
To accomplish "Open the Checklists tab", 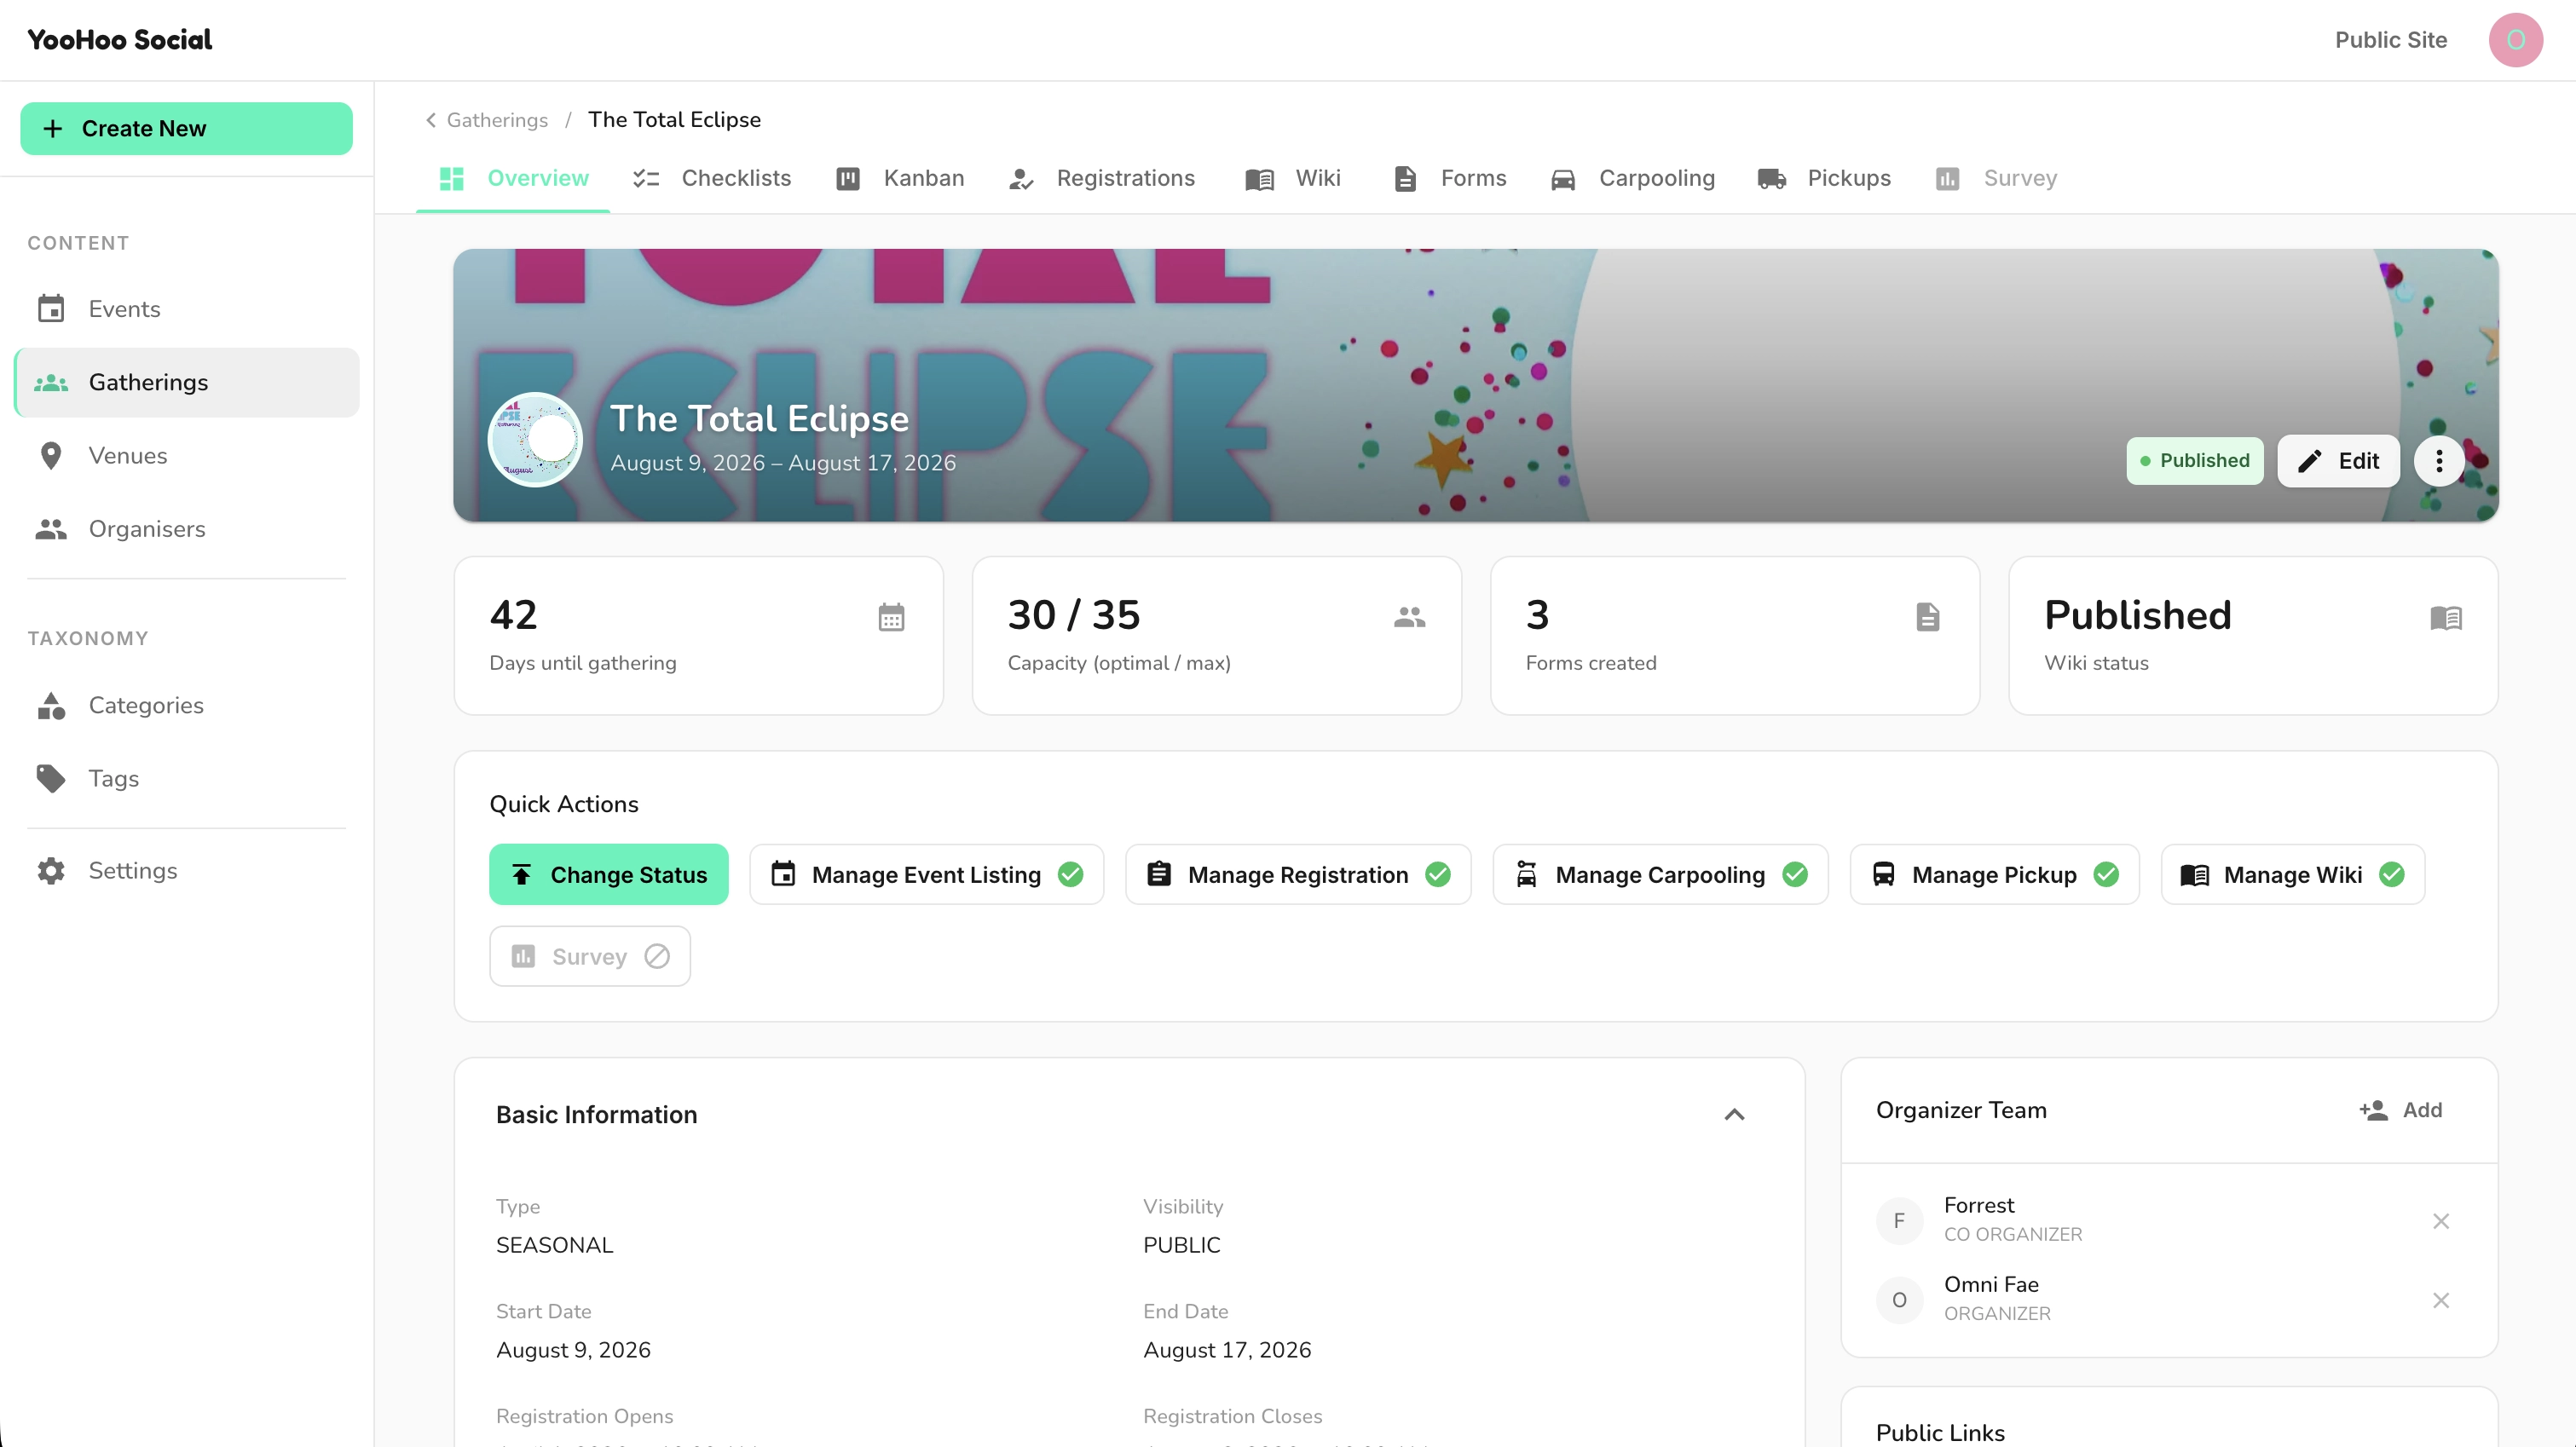I will point(711,178).
